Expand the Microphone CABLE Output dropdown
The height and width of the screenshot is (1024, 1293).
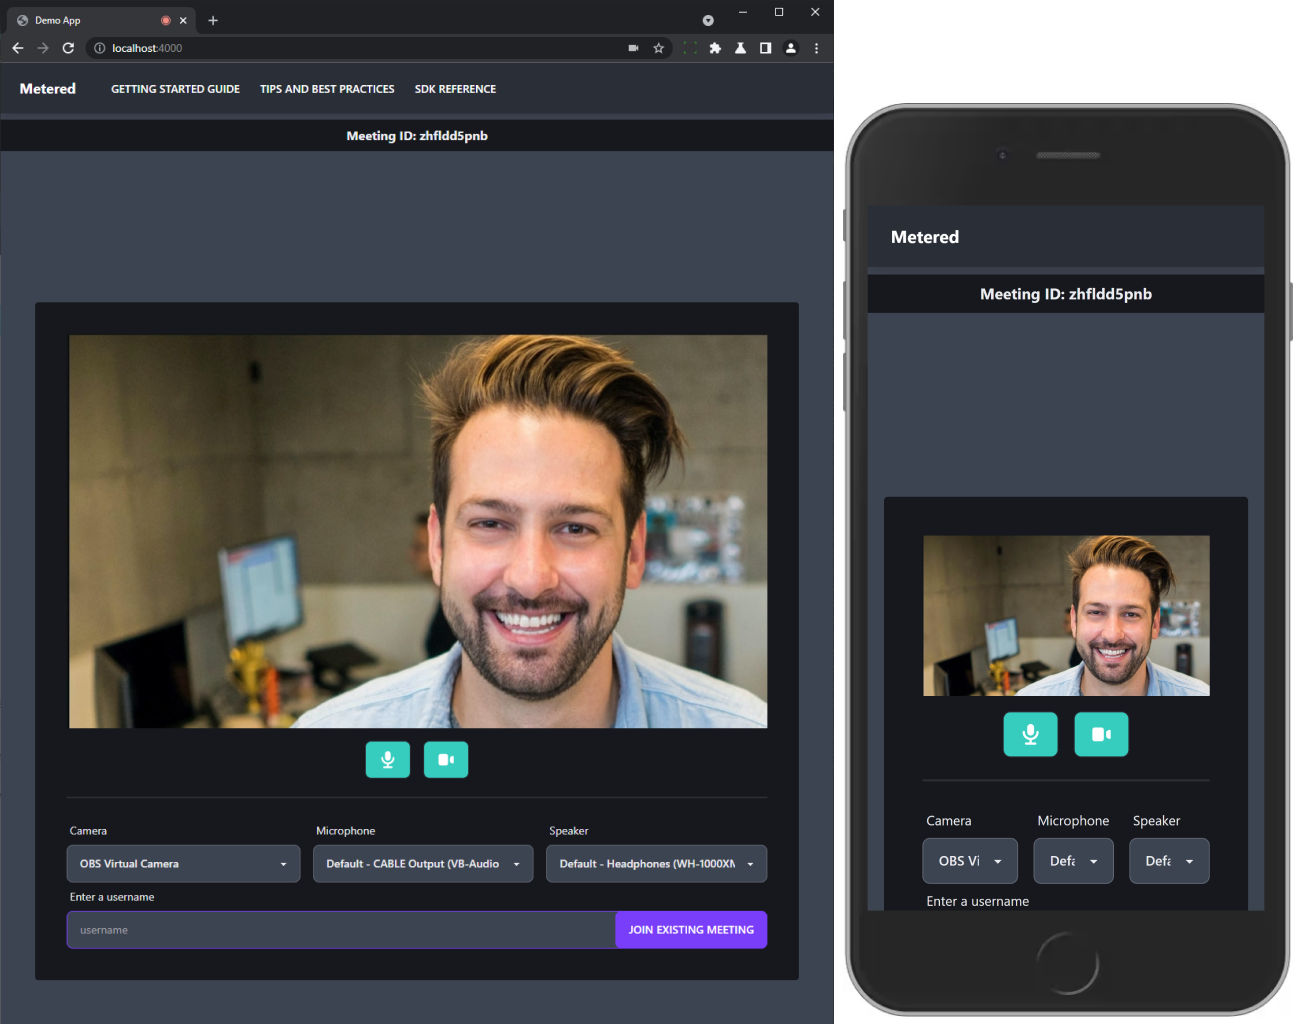coord(422,864)
